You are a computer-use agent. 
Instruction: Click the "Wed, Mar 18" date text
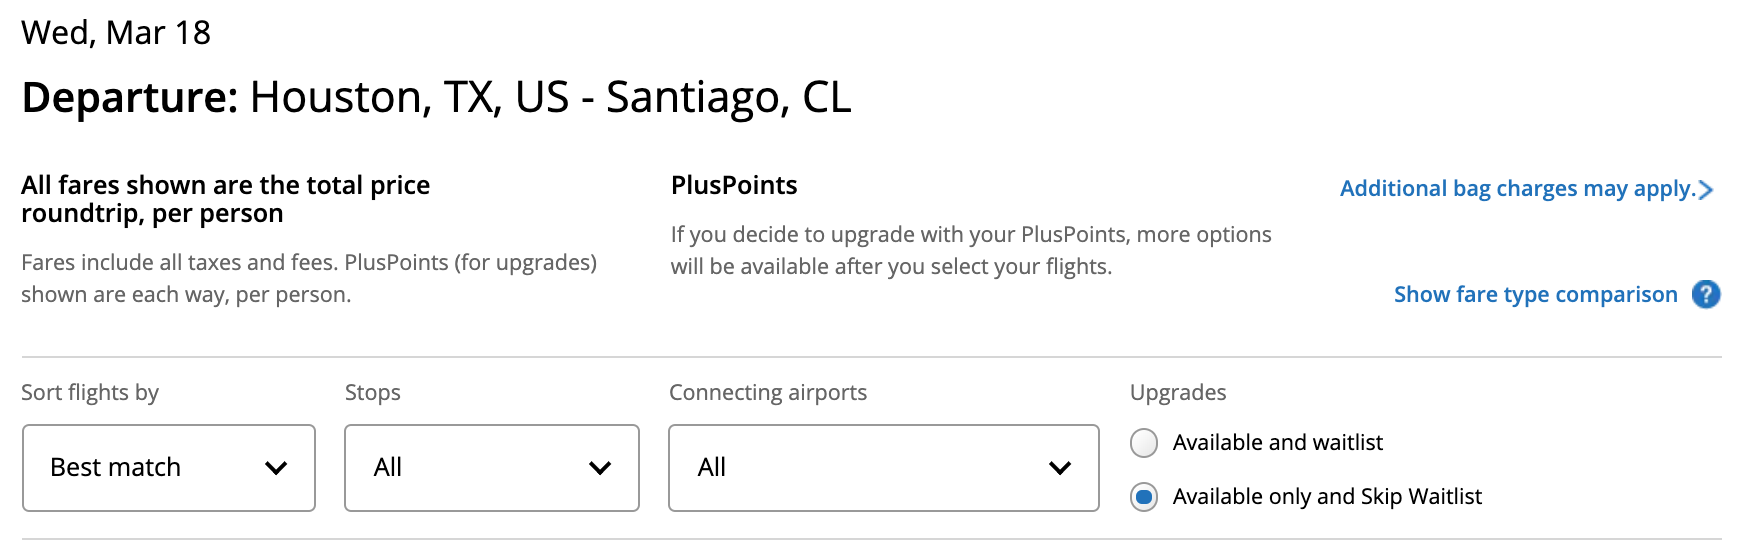pyautogui.click(x=116, y=33)
